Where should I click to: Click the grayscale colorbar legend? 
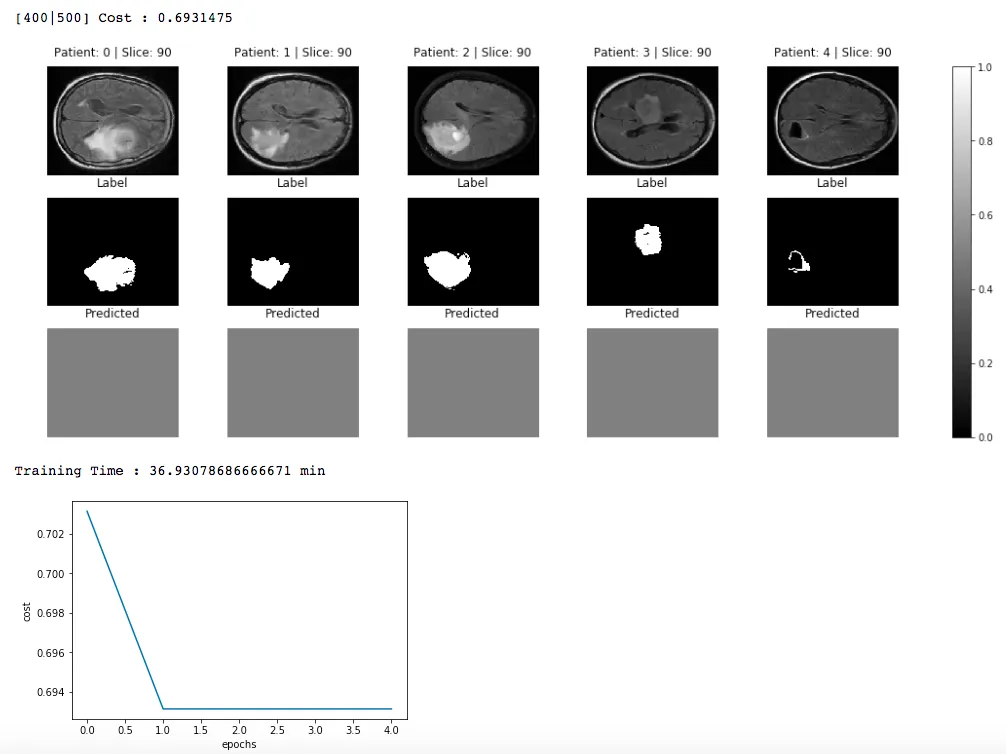pos(962,252)
